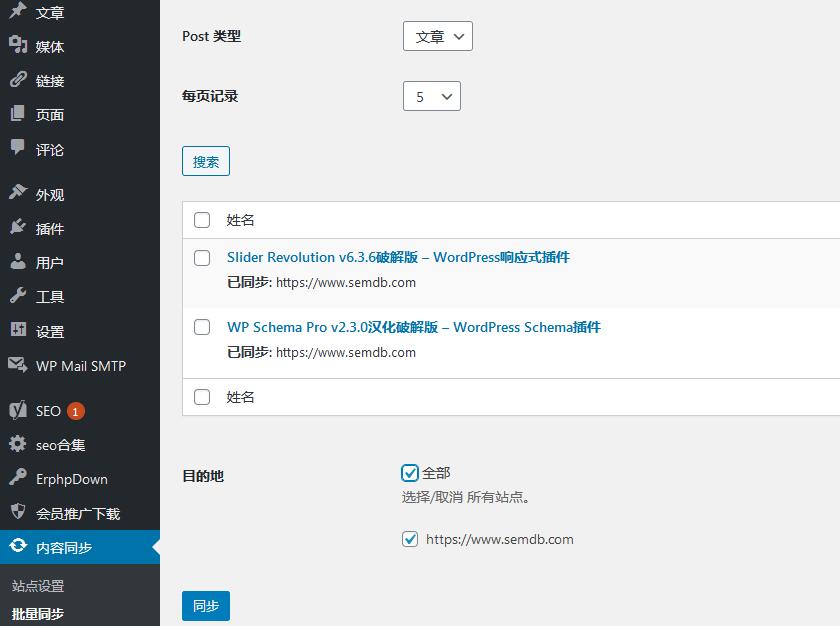
Task: Open the Post 类型 dropdown
Action: coord(438,37)
